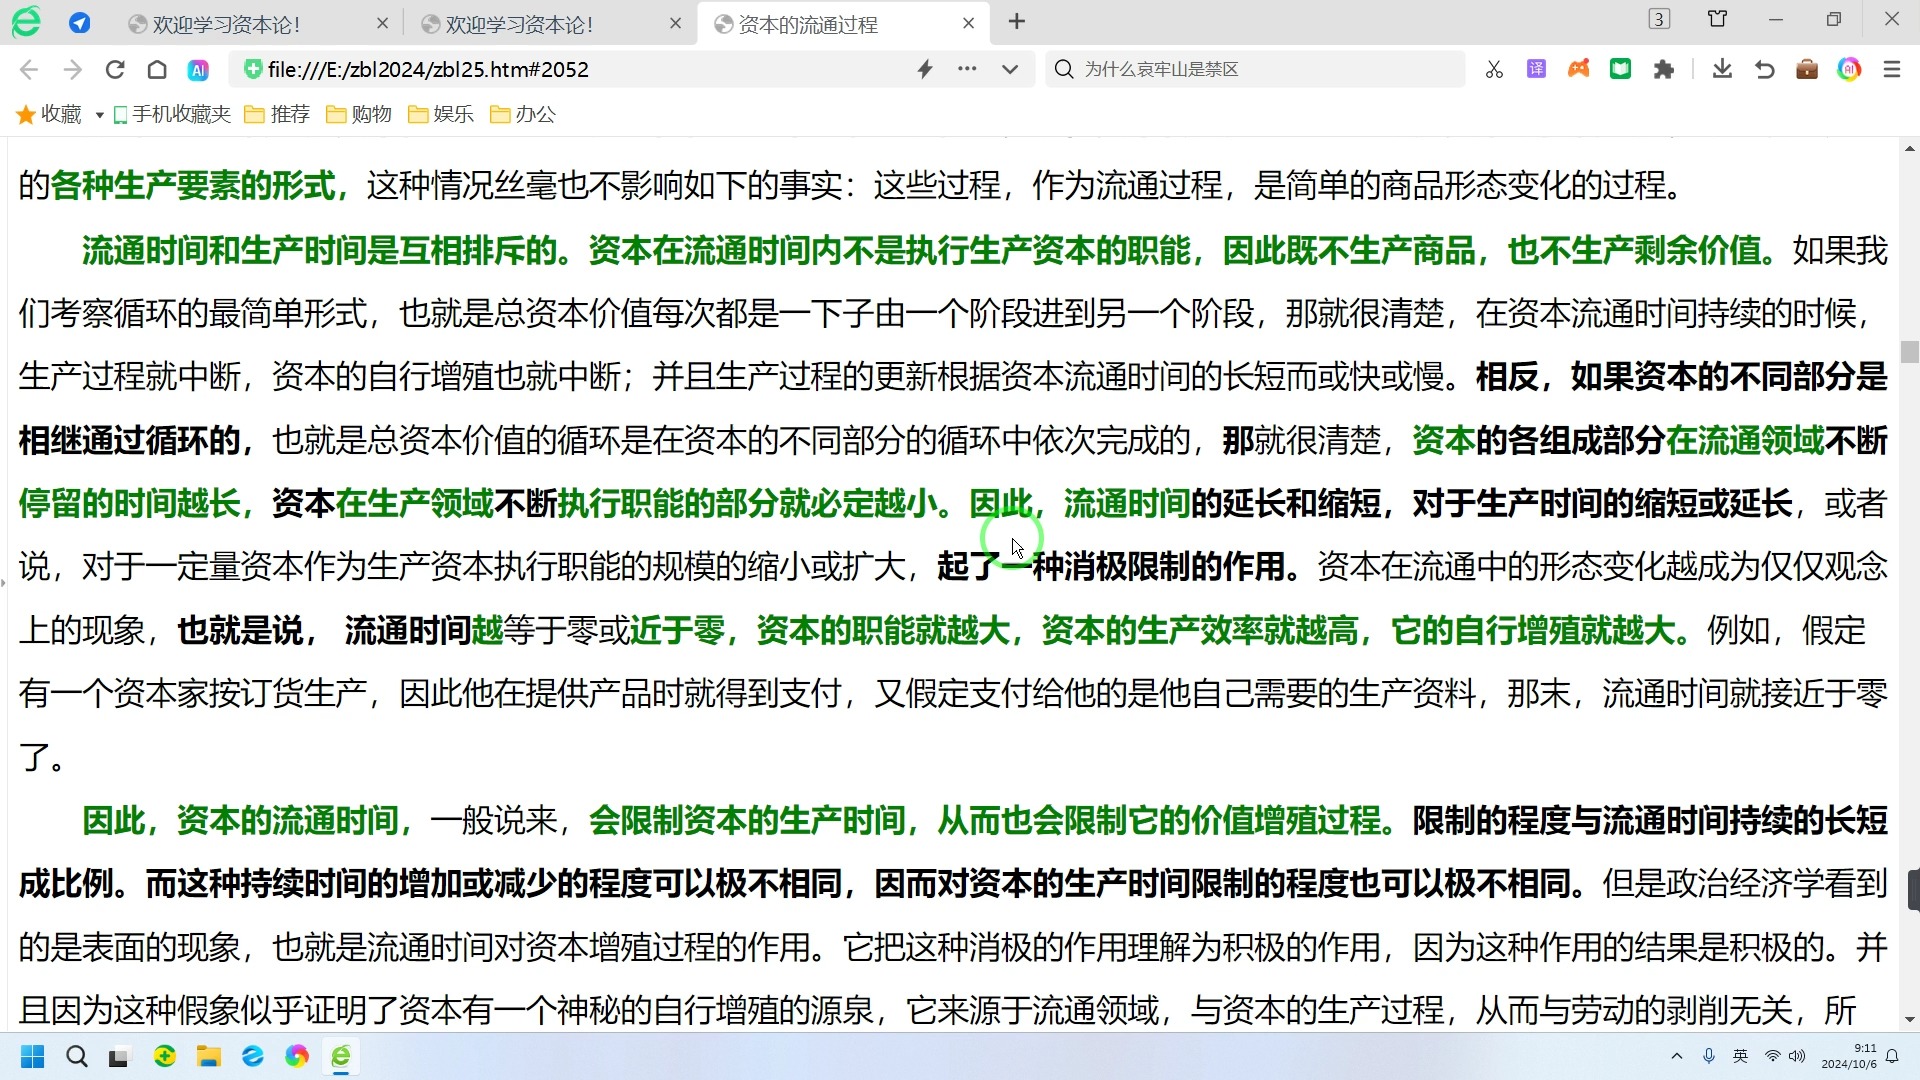Show hidden system tray icons
Screen dimensions: 1920x1080
(x=1677, y=1056)
